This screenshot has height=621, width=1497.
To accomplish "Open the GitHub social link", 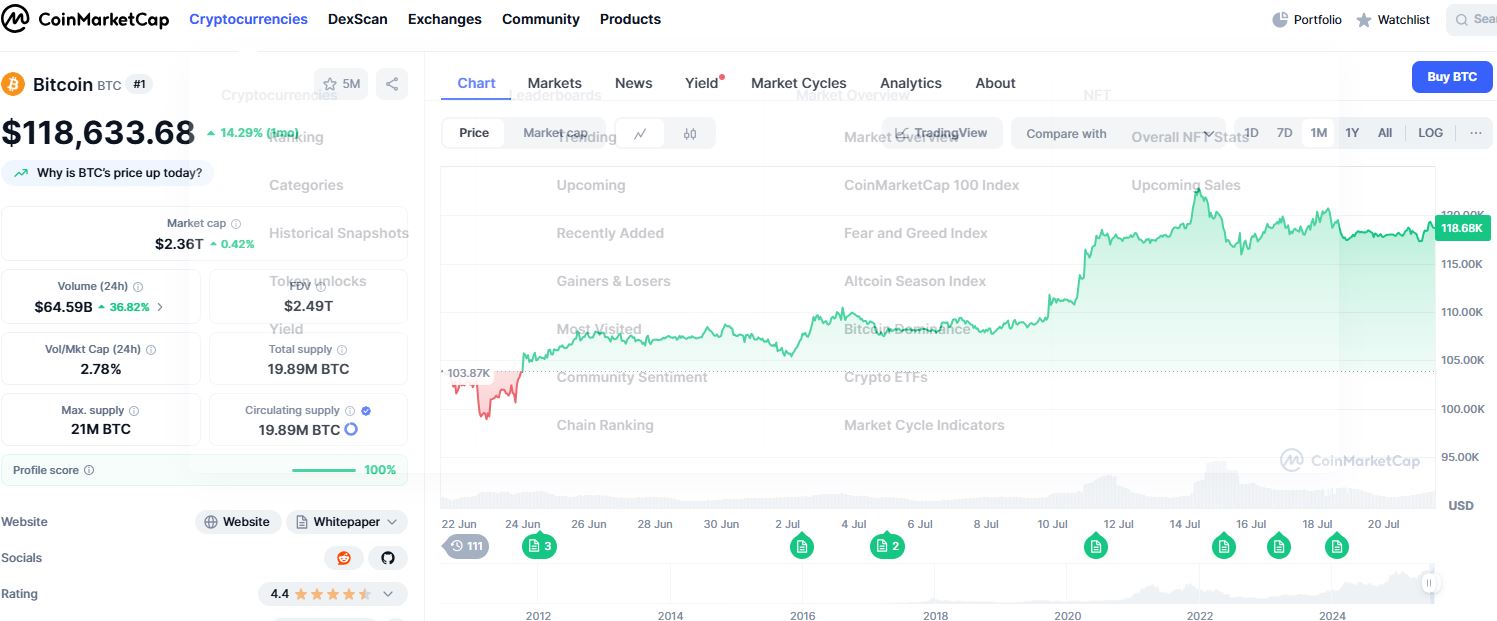I will click(388, 558).
